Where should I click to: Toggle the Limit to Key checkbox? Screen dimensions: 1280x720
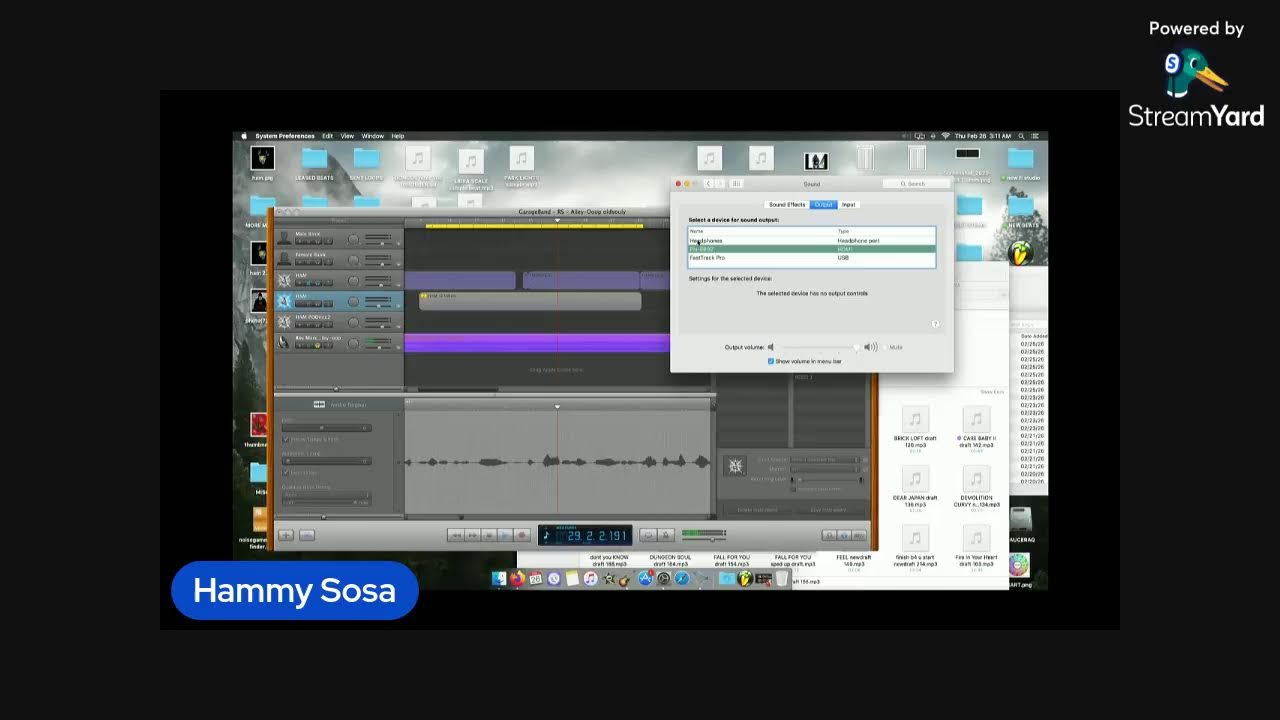285,472
